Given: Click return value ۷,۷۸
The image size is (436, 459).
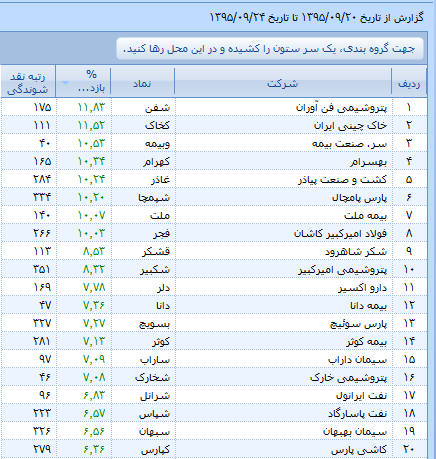Looking at the screenshot, I should pyautogui.click(x=94, y=287).
